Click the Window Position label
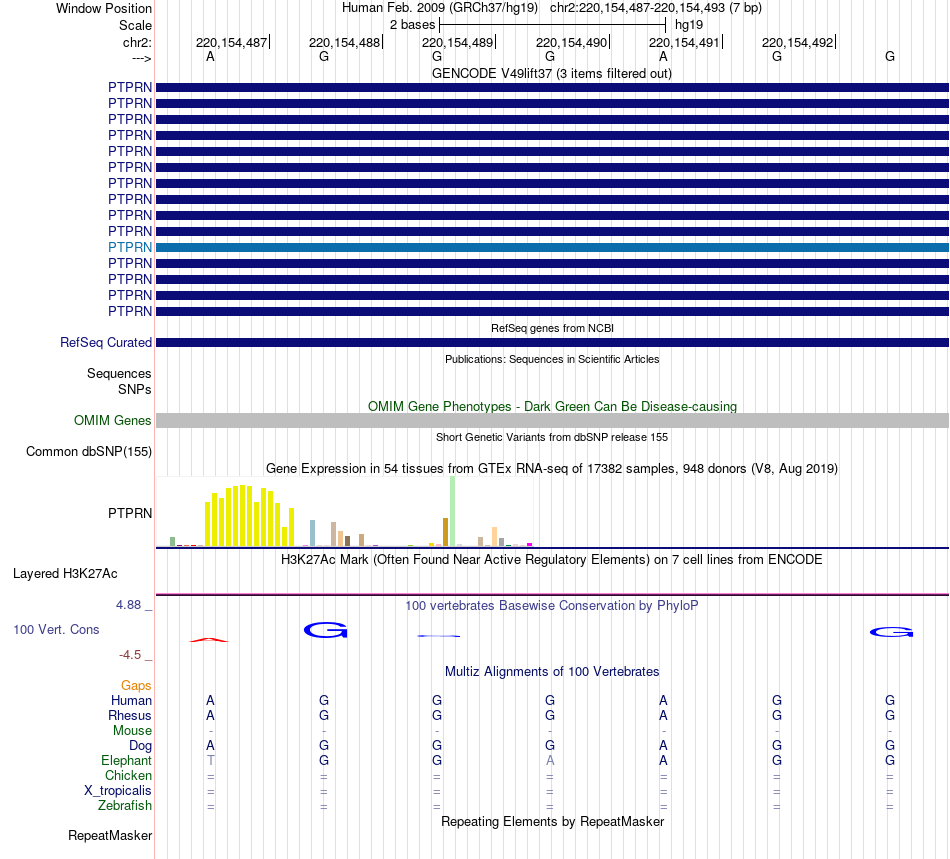Screen dimensions: 950x859 pos(104,8)
